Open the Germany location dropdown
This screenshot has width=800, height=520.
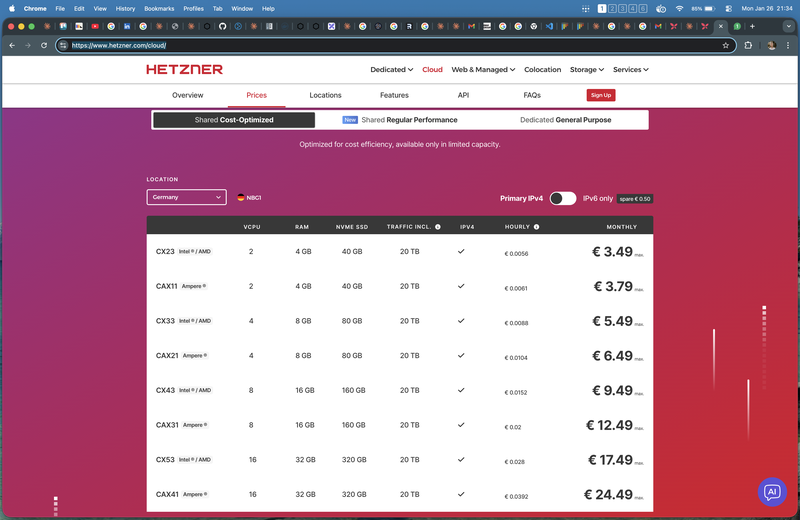click(x=186, y=198)
